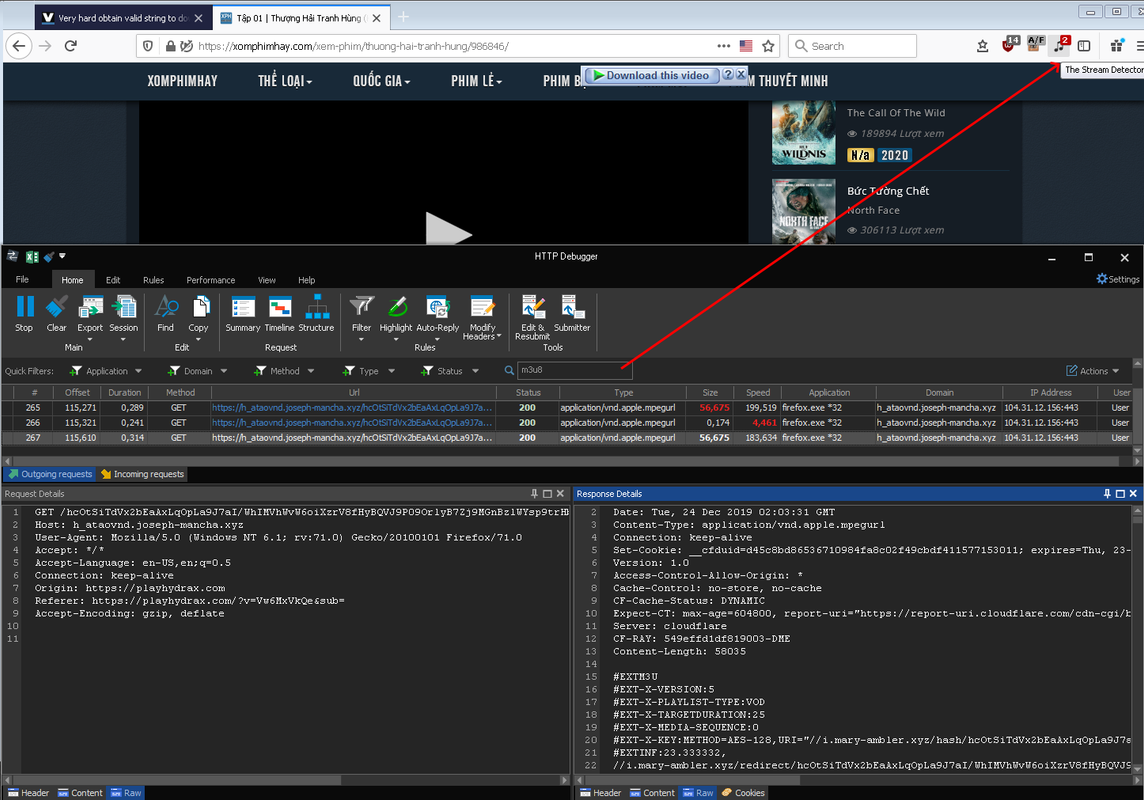Open HTTP Debugger Settings
The width and height of the screenshot is (1144, 800).
point(1118,279)
